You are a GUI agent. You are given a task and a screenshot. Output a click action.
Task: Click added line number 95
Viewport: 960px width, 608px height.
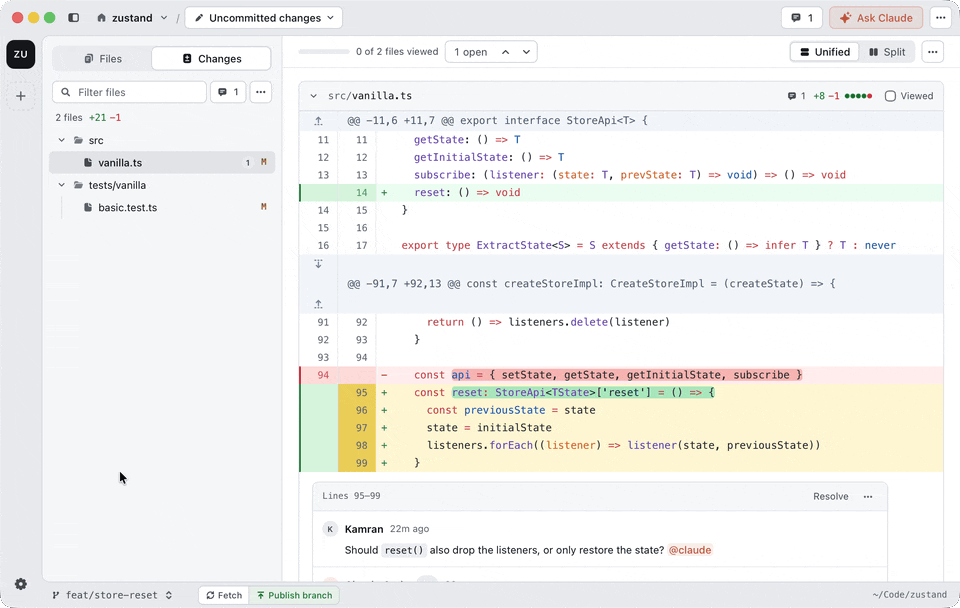click(362, 392)
